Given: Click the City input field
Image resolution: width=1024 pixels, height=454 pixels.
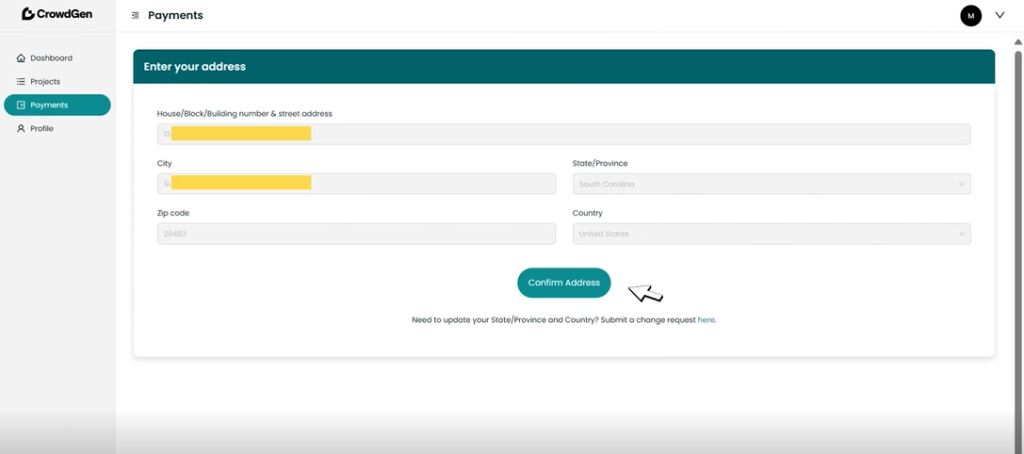Looking at the screenshot, I should 357,184.
